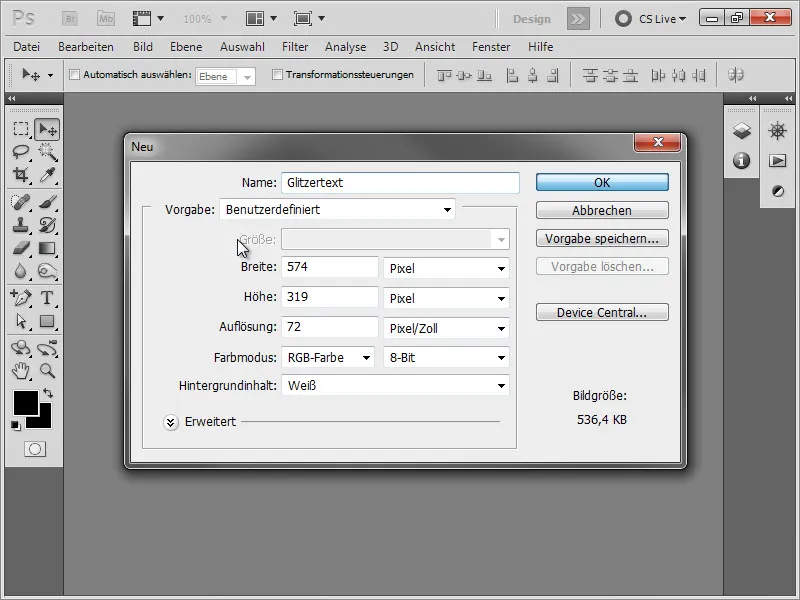
Task: Select the Brush tool
Action: (47, 203)
